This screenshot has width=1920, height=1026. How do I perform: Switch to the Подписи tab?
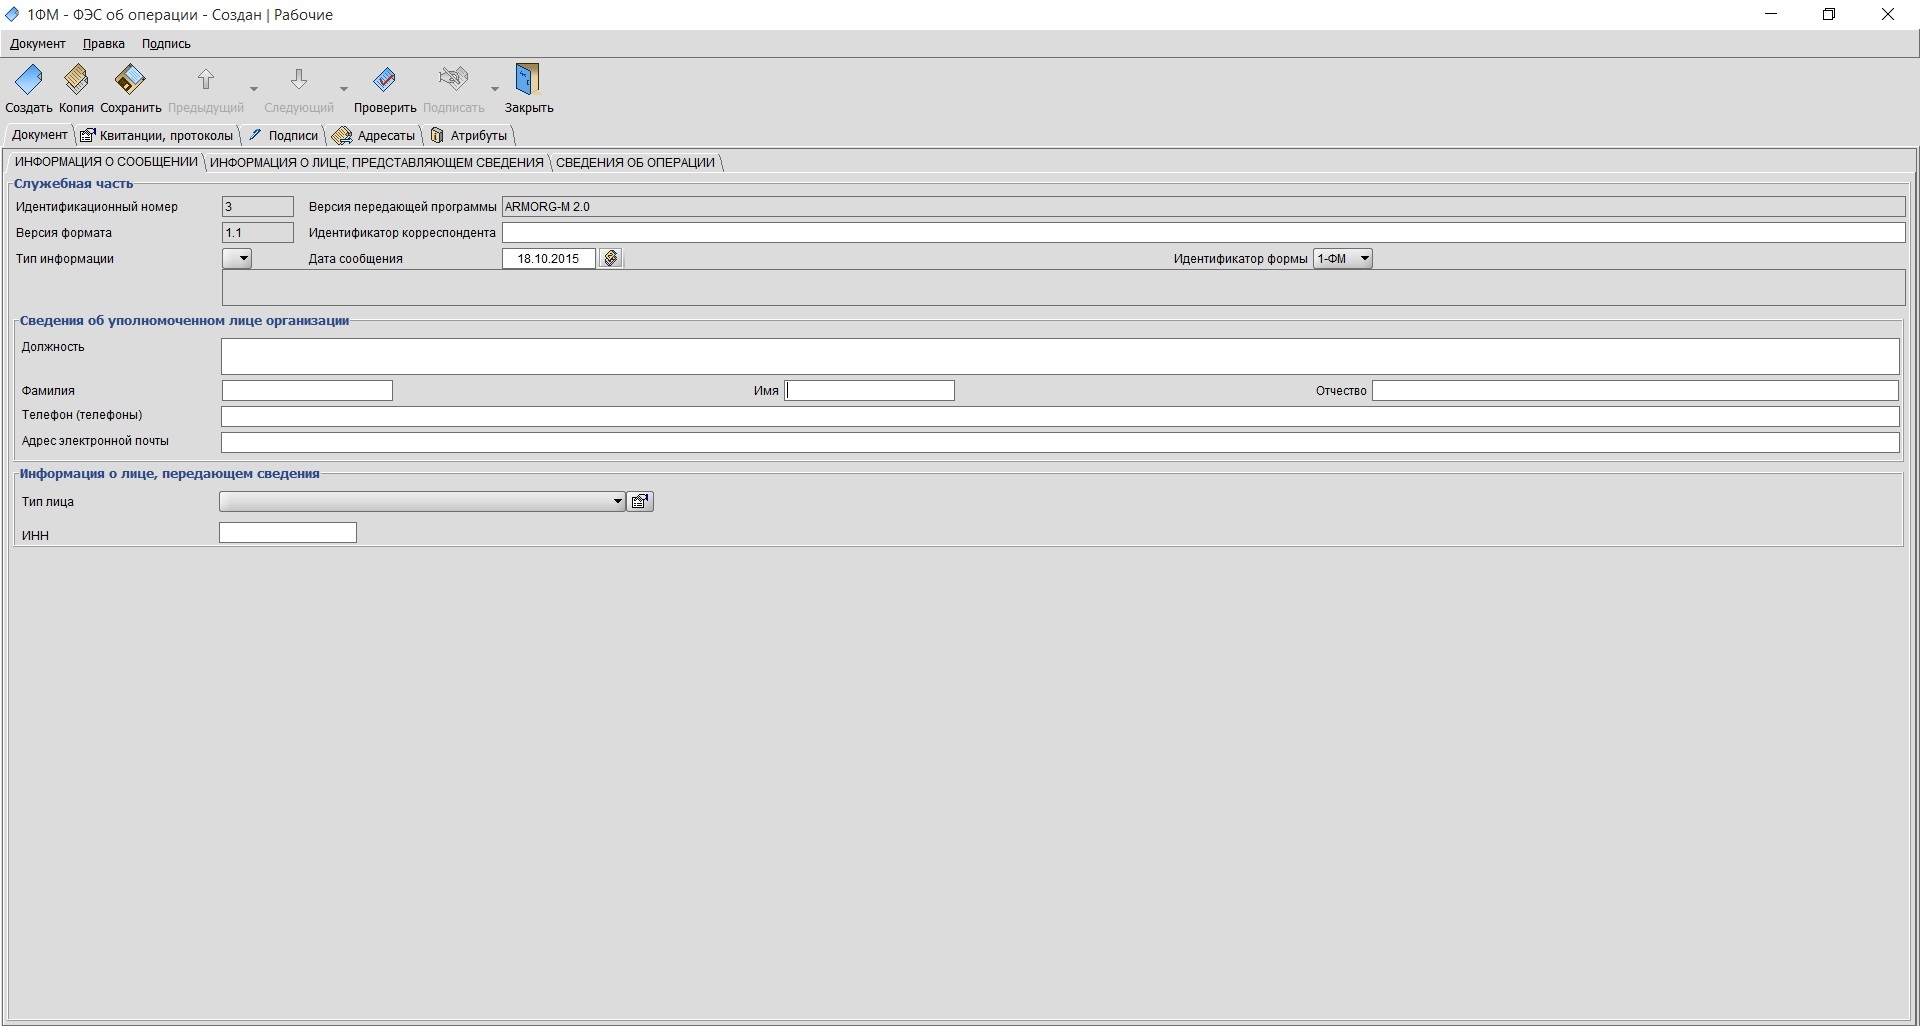(x=283, y=136)
